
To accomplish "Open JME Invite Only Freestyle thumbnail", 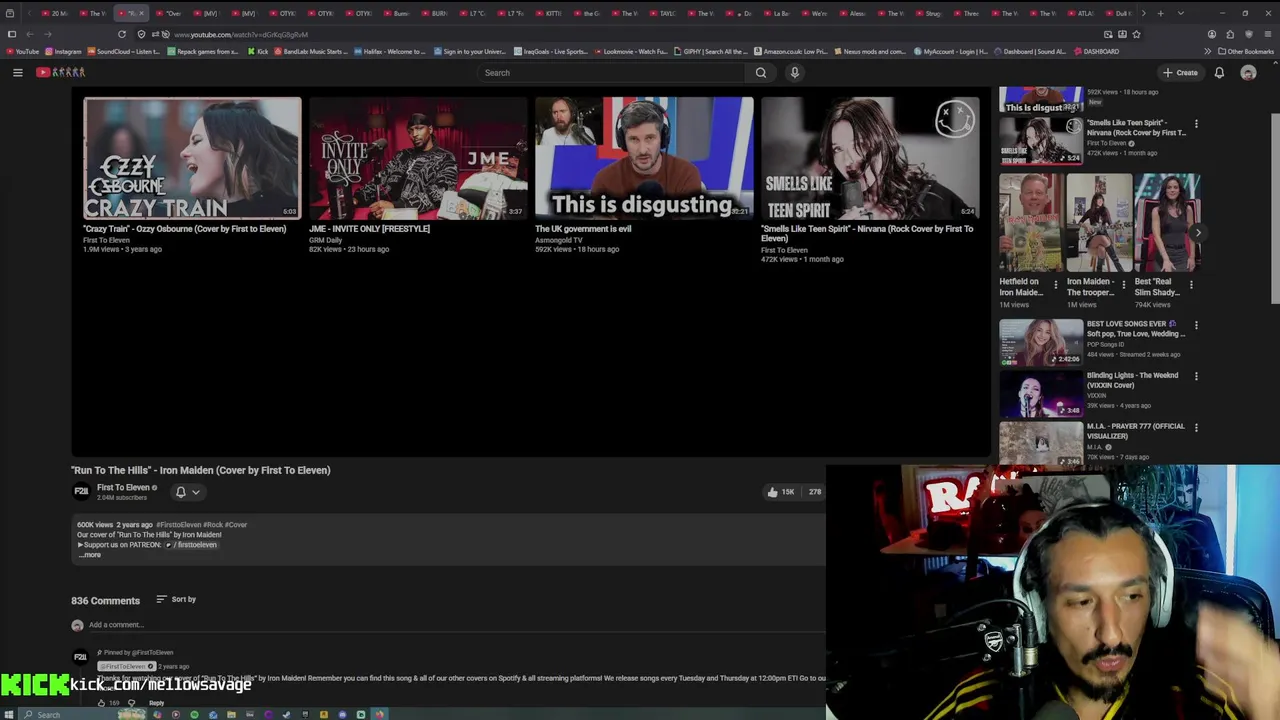I will [418, 158].
